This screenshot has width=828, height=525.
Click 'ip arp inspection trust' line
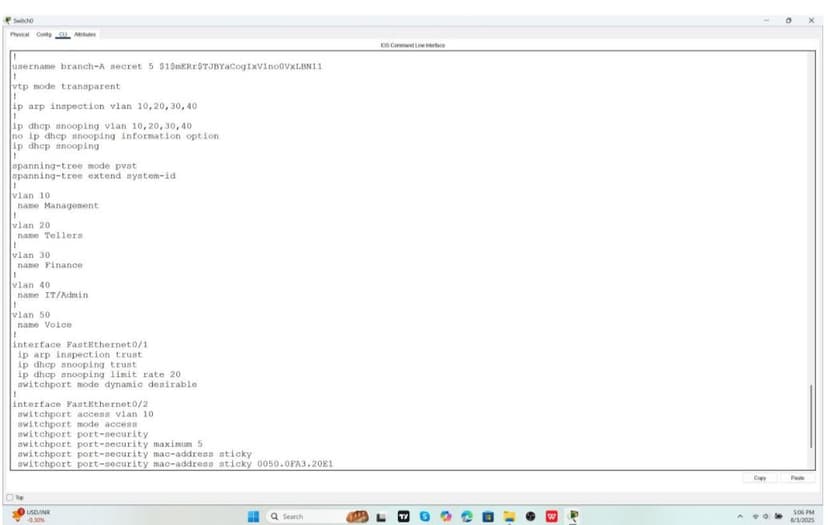80,355
